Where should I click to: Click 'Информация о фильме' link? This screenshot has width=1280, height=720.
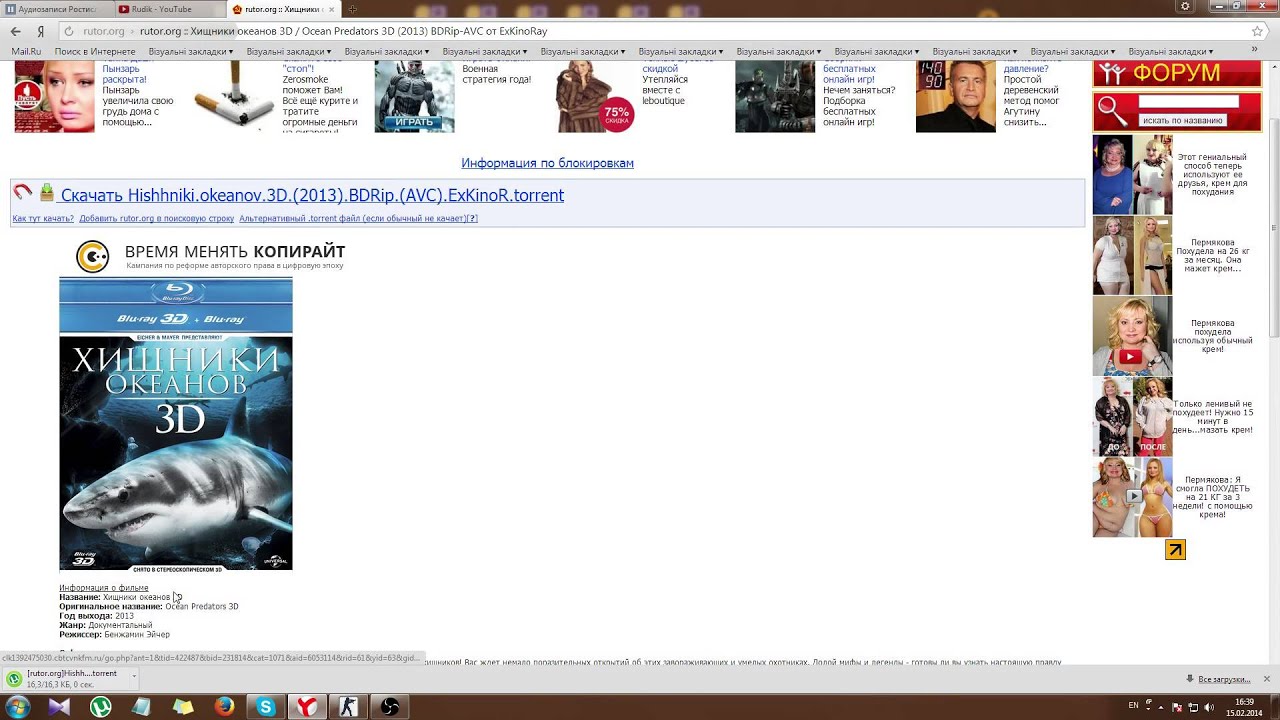[103, 588]
